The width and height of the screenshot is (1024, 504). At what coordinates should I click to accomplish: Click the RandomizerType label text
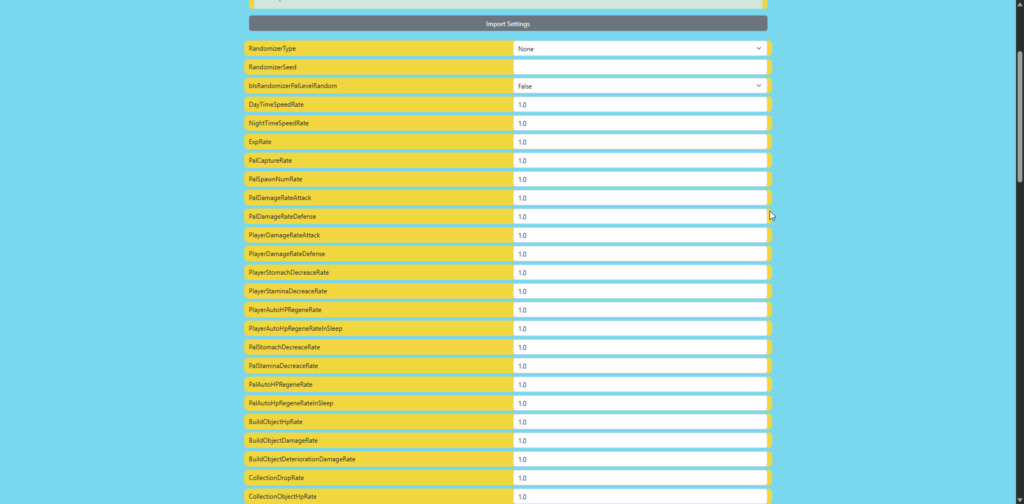click(272, 48)
